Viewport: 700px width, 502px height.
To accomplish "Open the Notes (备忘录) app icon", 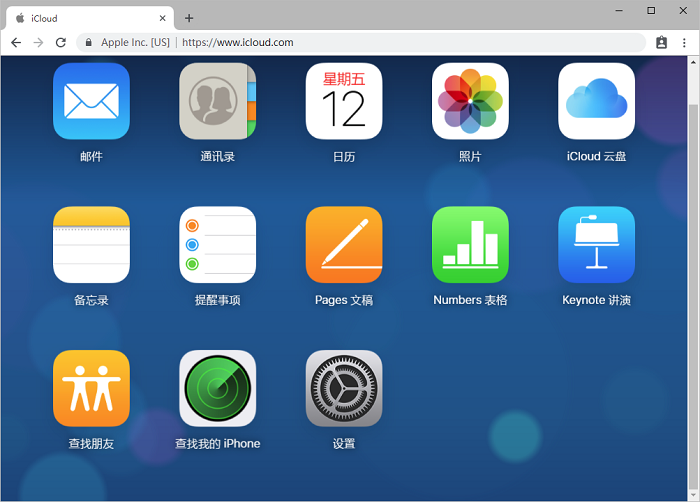I will [91, 245].
